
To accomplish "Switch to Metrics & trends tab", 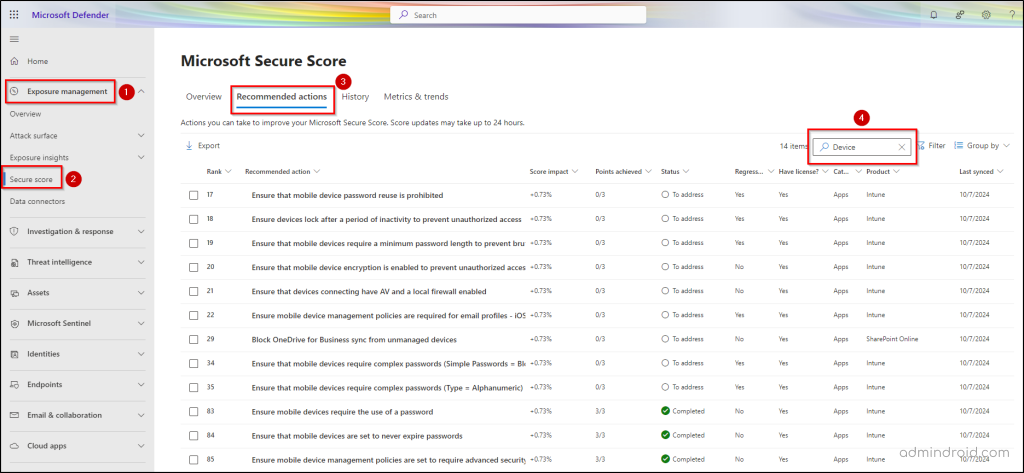I will pos(416,97).
